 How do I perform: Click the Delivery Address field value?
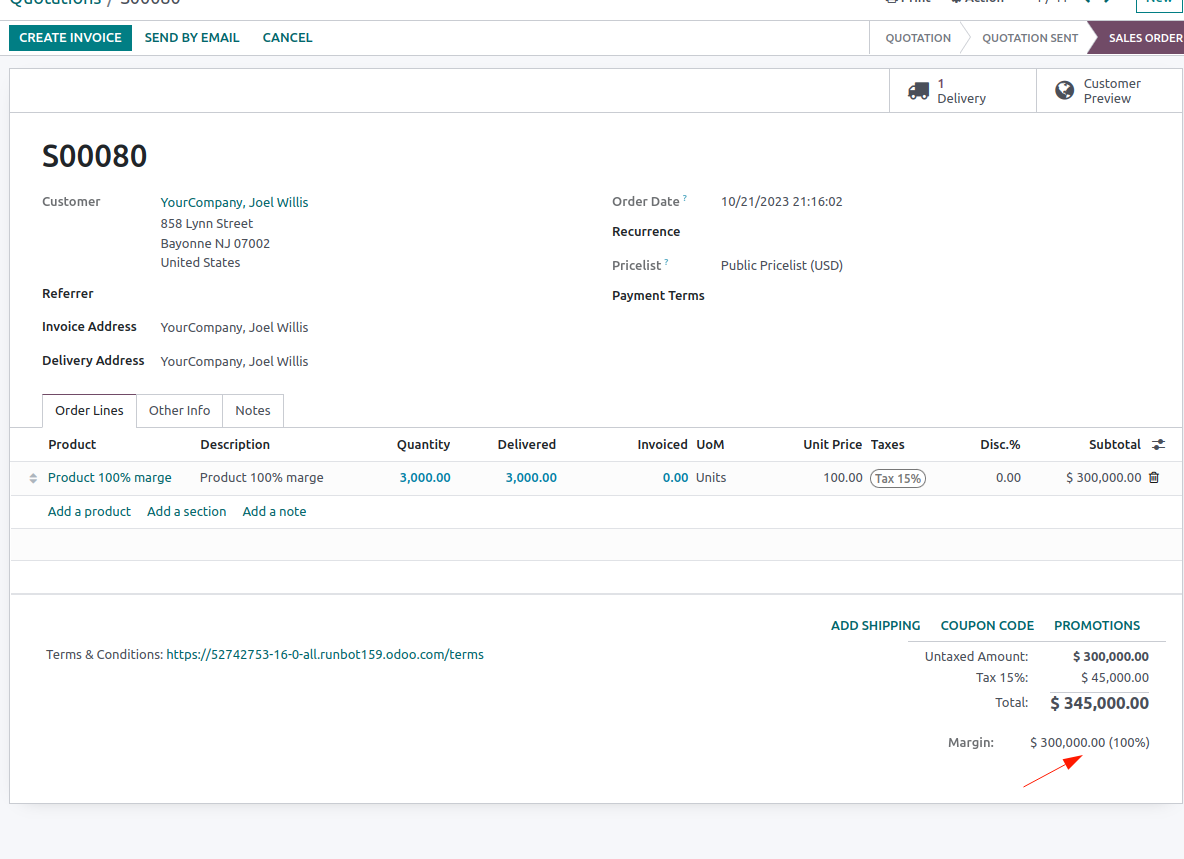tap(234, 362)
